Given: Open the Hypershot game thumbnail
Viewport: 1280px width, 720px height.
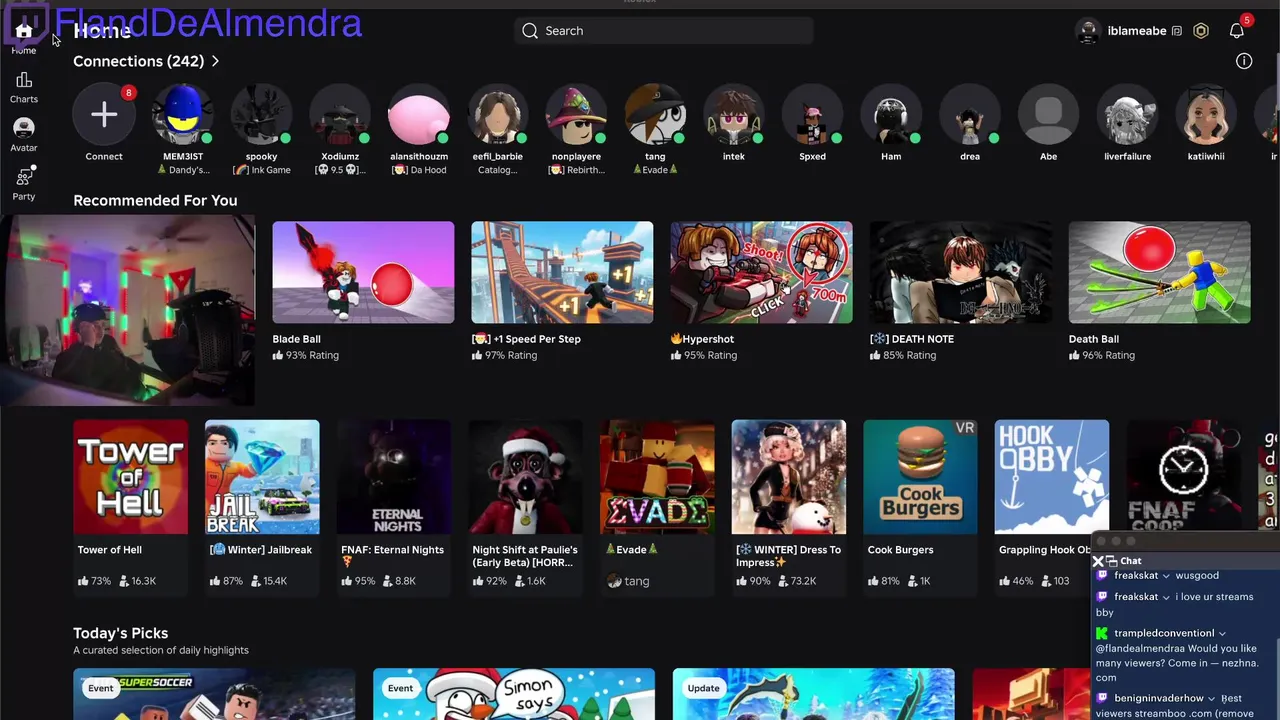Looking at the screenshot, I should click(761, 273).
